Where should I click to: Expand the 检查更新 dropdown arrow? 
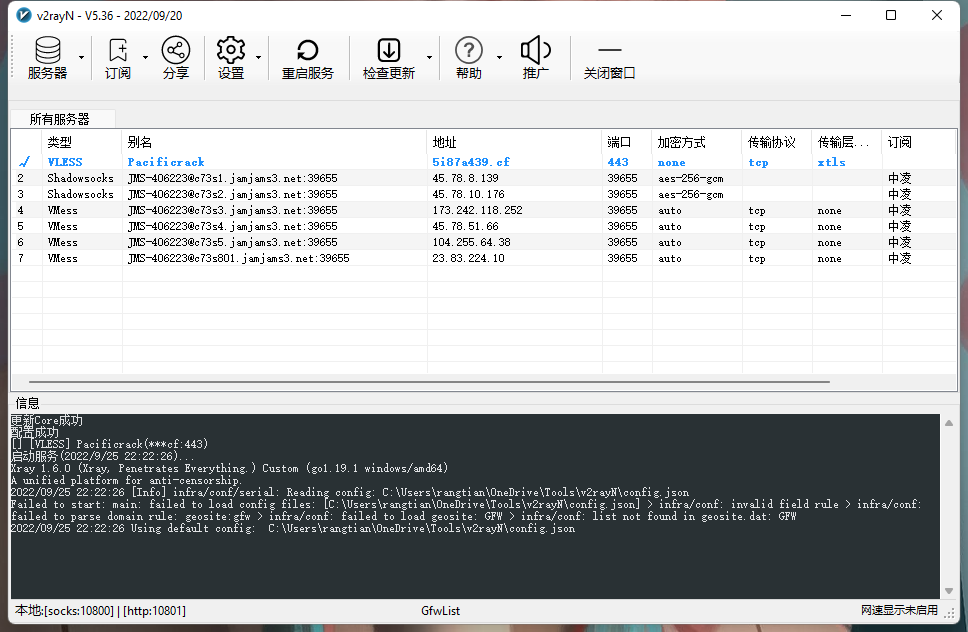click(x=429, y=58)
